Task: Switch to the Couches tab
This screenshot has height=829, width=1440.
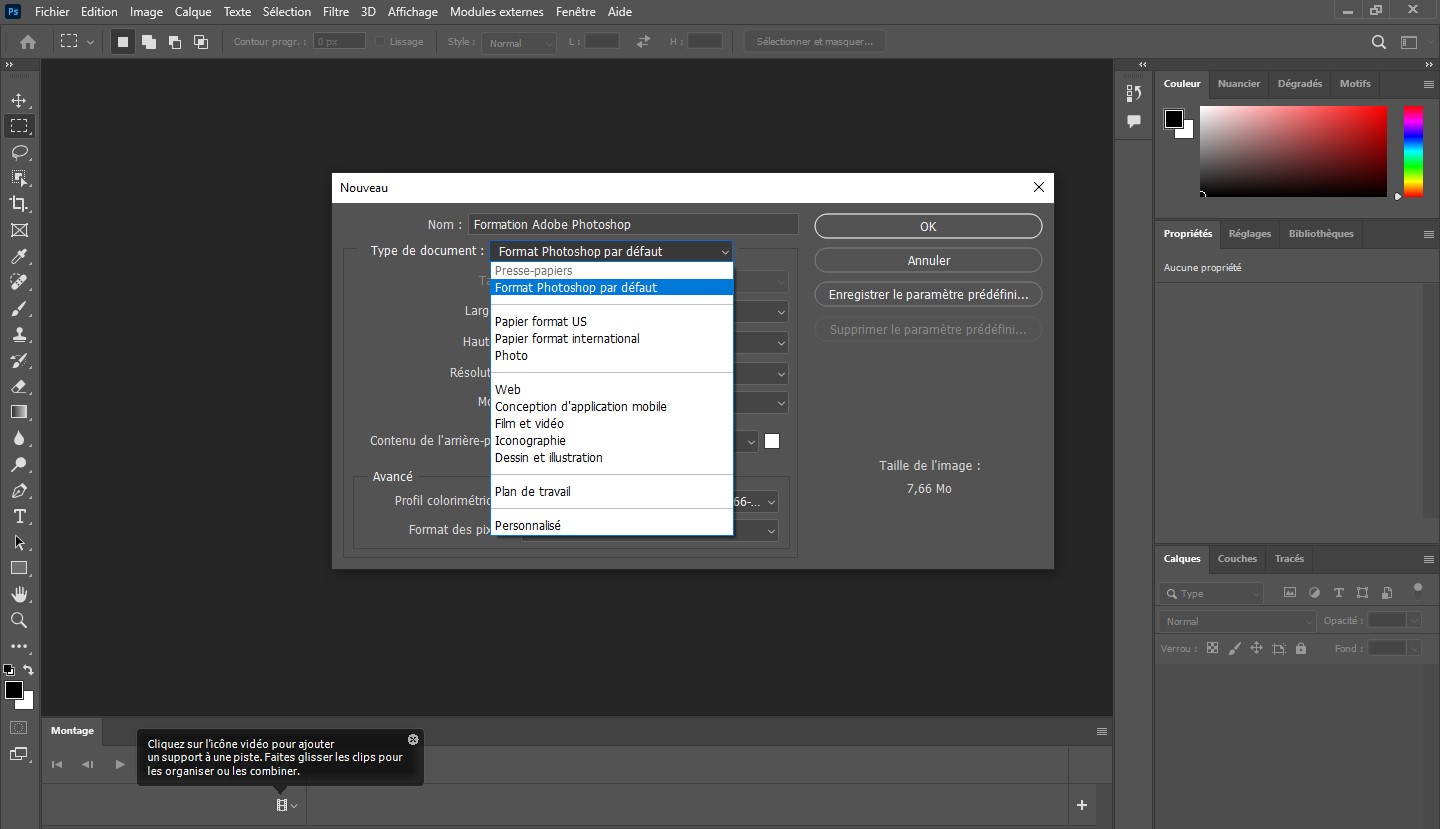Action: 1237,559
